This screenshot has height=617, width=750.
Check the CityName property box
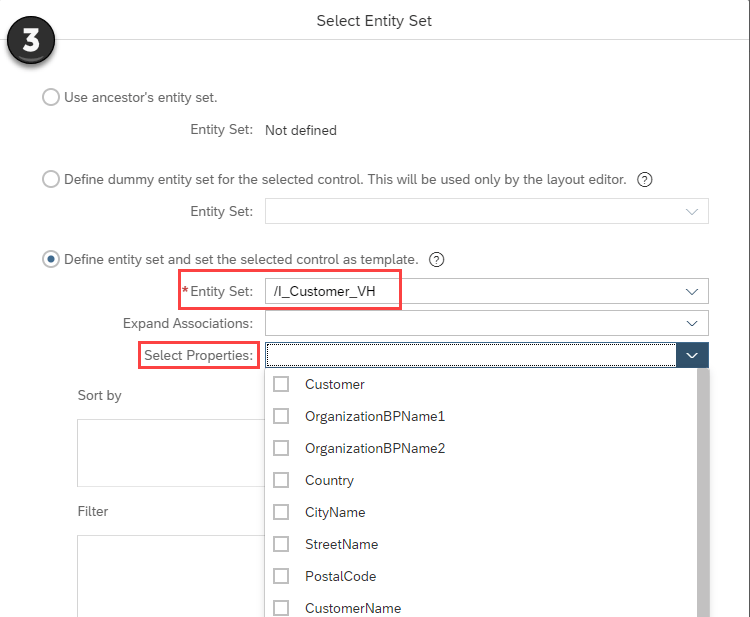click(x=281, y=512)
